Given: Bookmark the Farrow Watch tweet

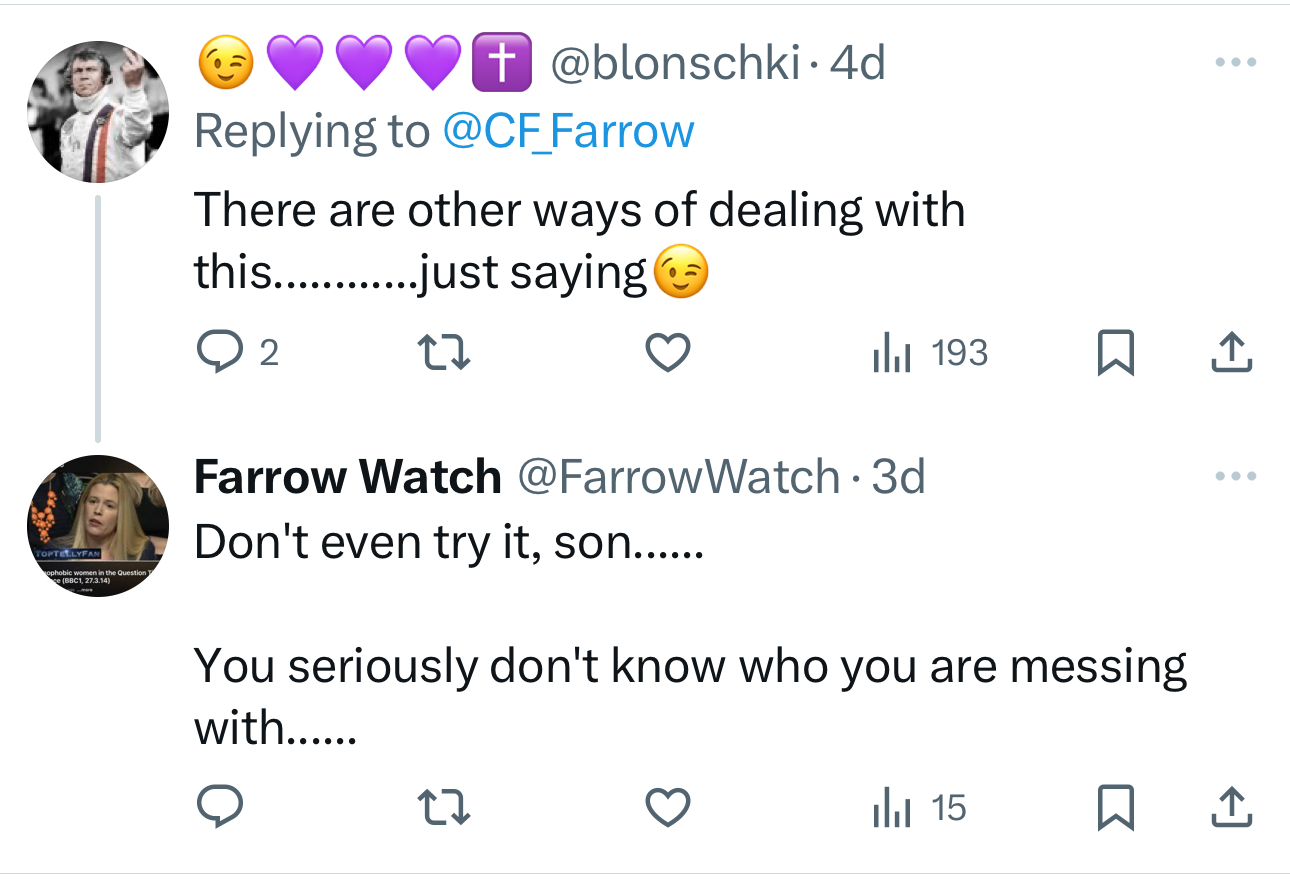Looking at the screenshot, I should [x=1116, y=808].
